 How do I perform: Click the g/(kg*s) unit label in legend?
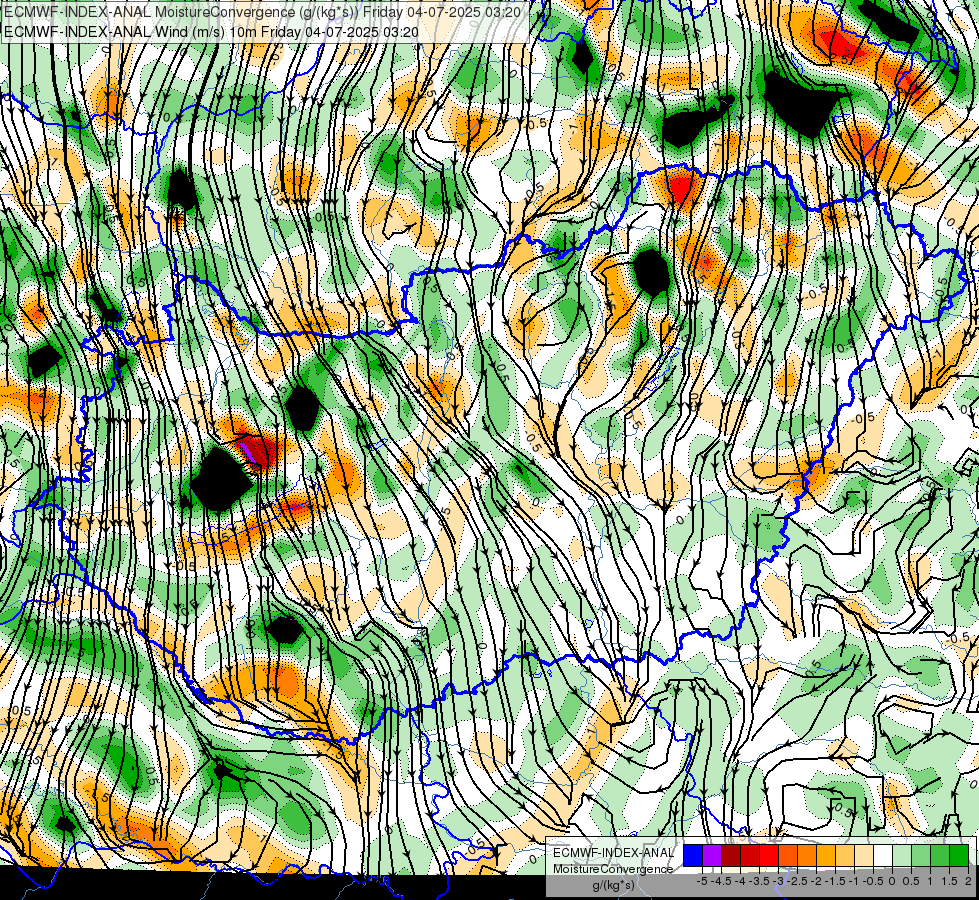(614, 886)
